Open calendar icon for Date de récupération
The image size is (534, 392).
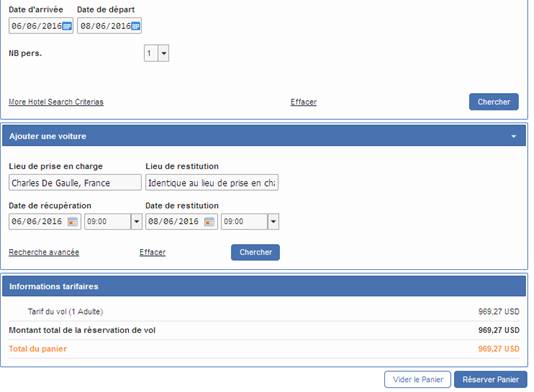(x=73, y=222)
